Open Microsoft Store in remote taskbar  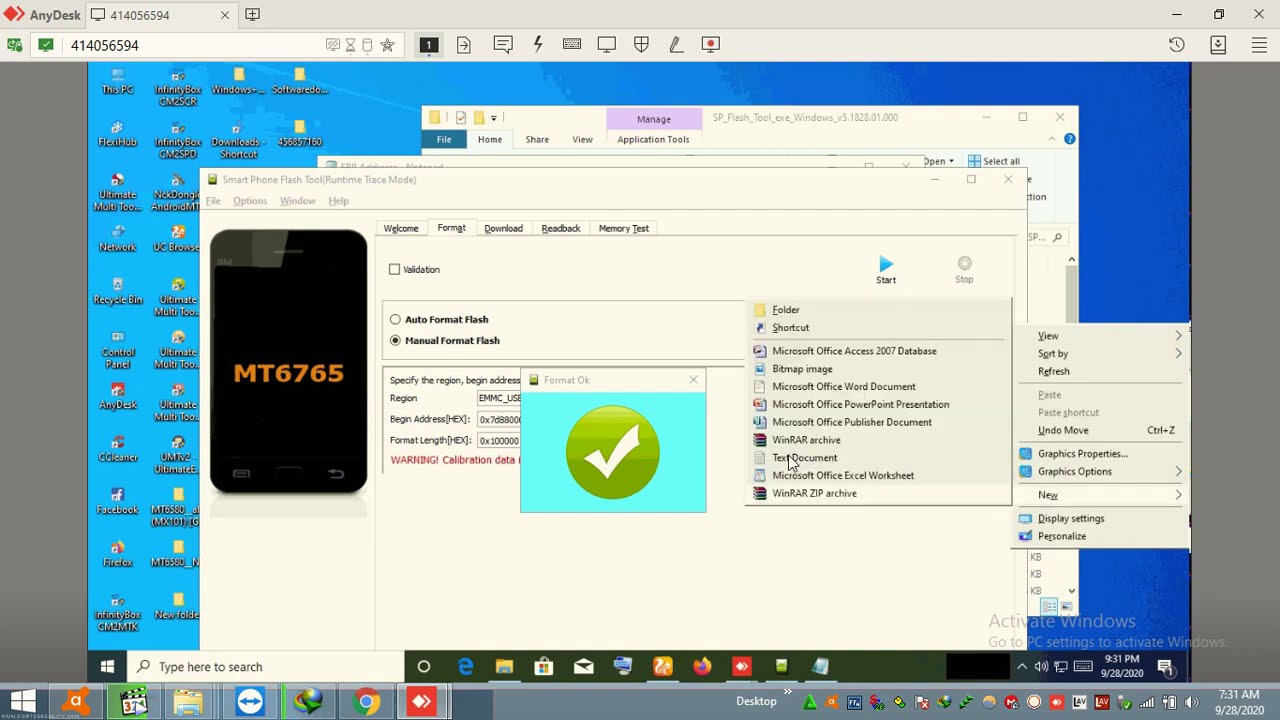coord(544,667)
